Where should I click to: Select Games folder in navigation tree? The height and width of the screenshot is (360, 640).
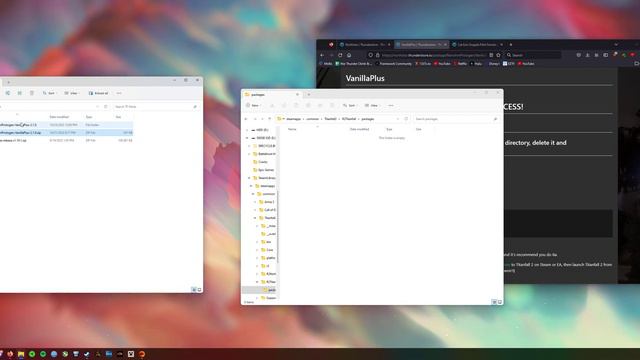(x=260, y=162)
